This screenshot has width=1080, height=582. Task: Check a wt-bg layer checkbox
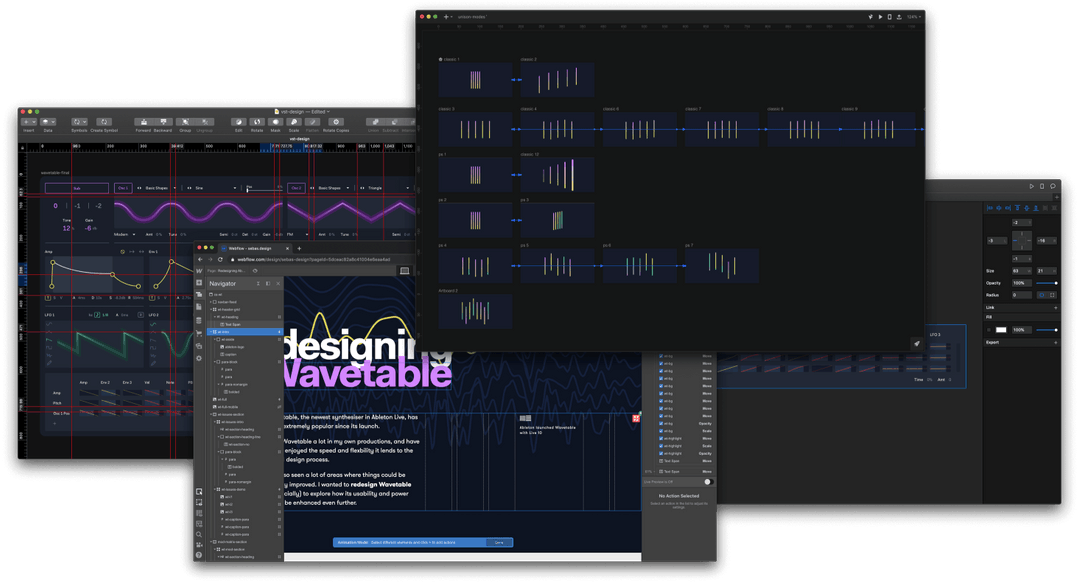pos(661,355)
